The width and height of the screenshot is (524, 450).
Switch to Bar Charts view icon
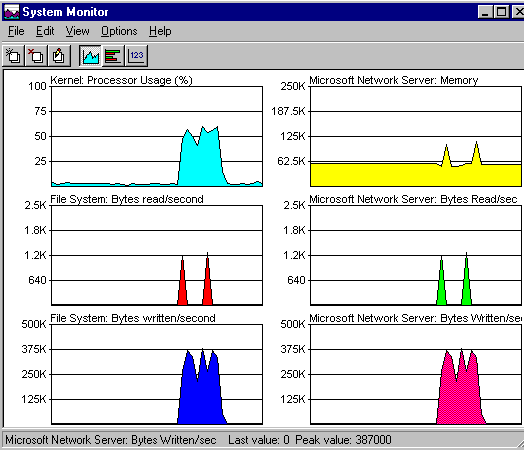click(x=113, y=55)
